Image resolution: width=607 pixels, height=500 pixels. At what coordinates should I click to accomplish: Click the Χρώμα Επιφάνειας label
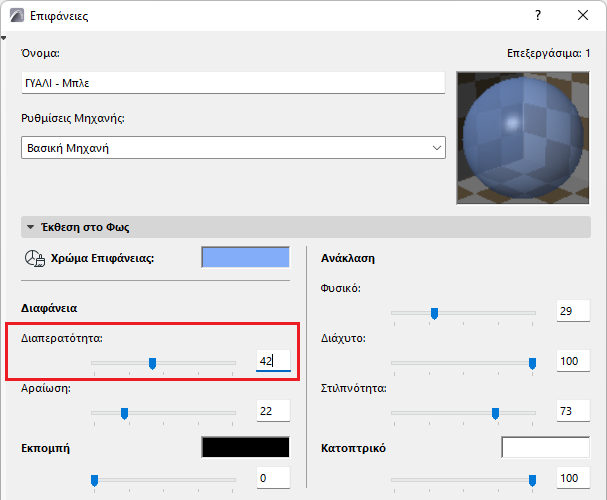[x=102, y=258]
